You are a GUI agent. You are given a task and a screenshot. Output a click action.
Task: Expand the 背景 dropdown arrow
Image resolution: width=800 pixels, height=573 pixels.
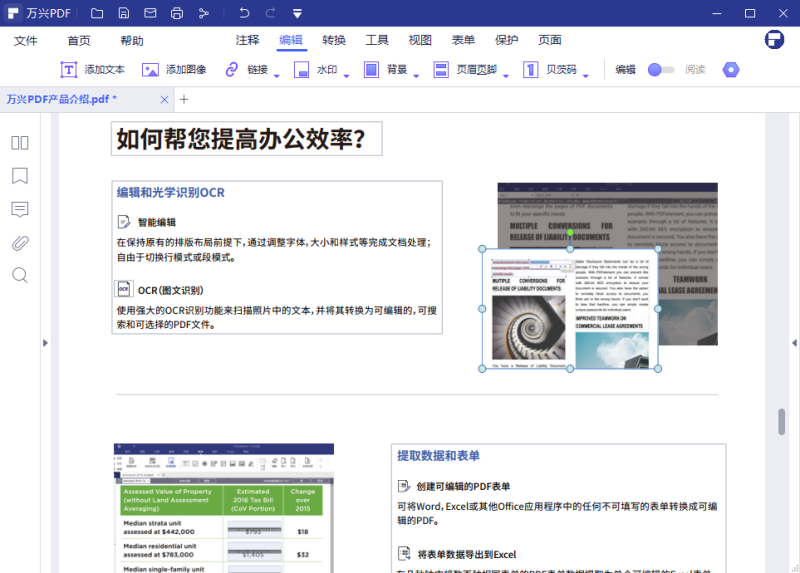pyautogui.click(x=416, y=76)
